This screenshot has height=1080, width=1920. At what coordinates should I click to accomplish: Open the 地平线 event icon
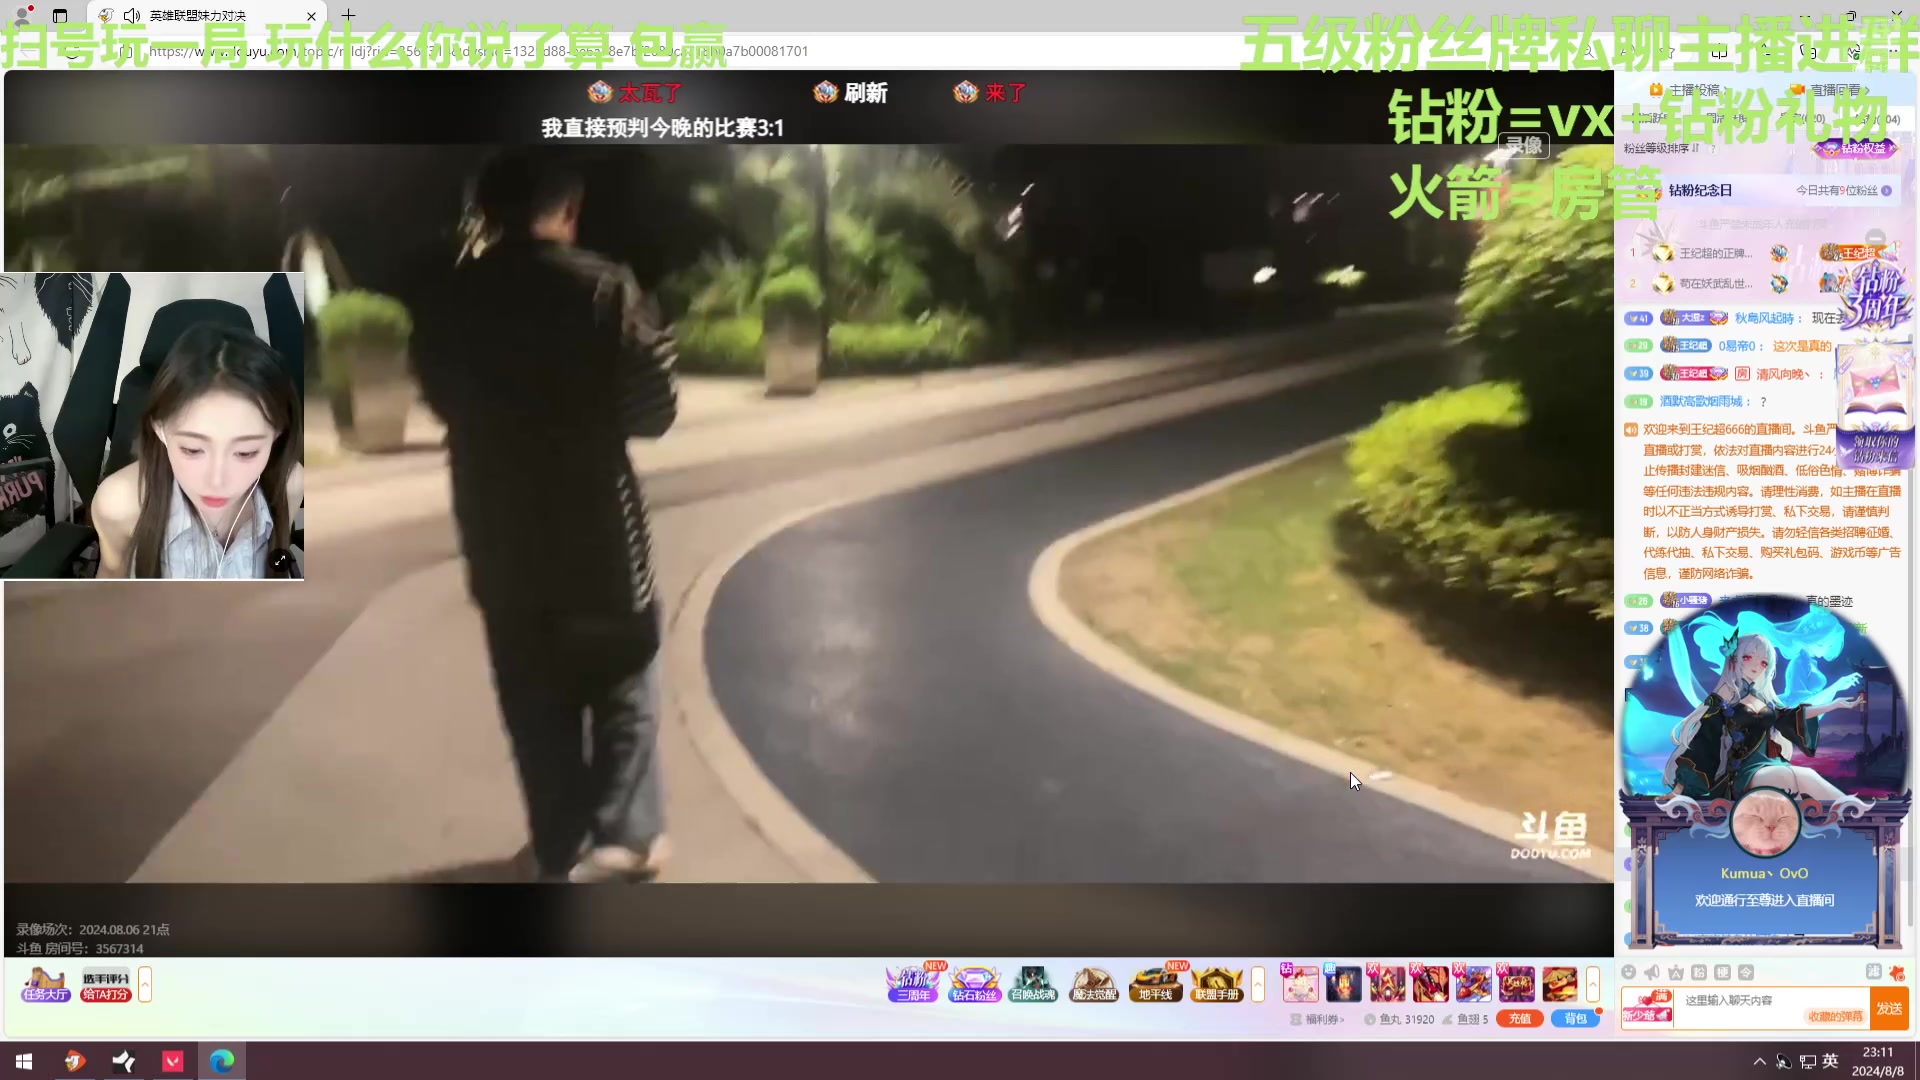pos(1155,984)
